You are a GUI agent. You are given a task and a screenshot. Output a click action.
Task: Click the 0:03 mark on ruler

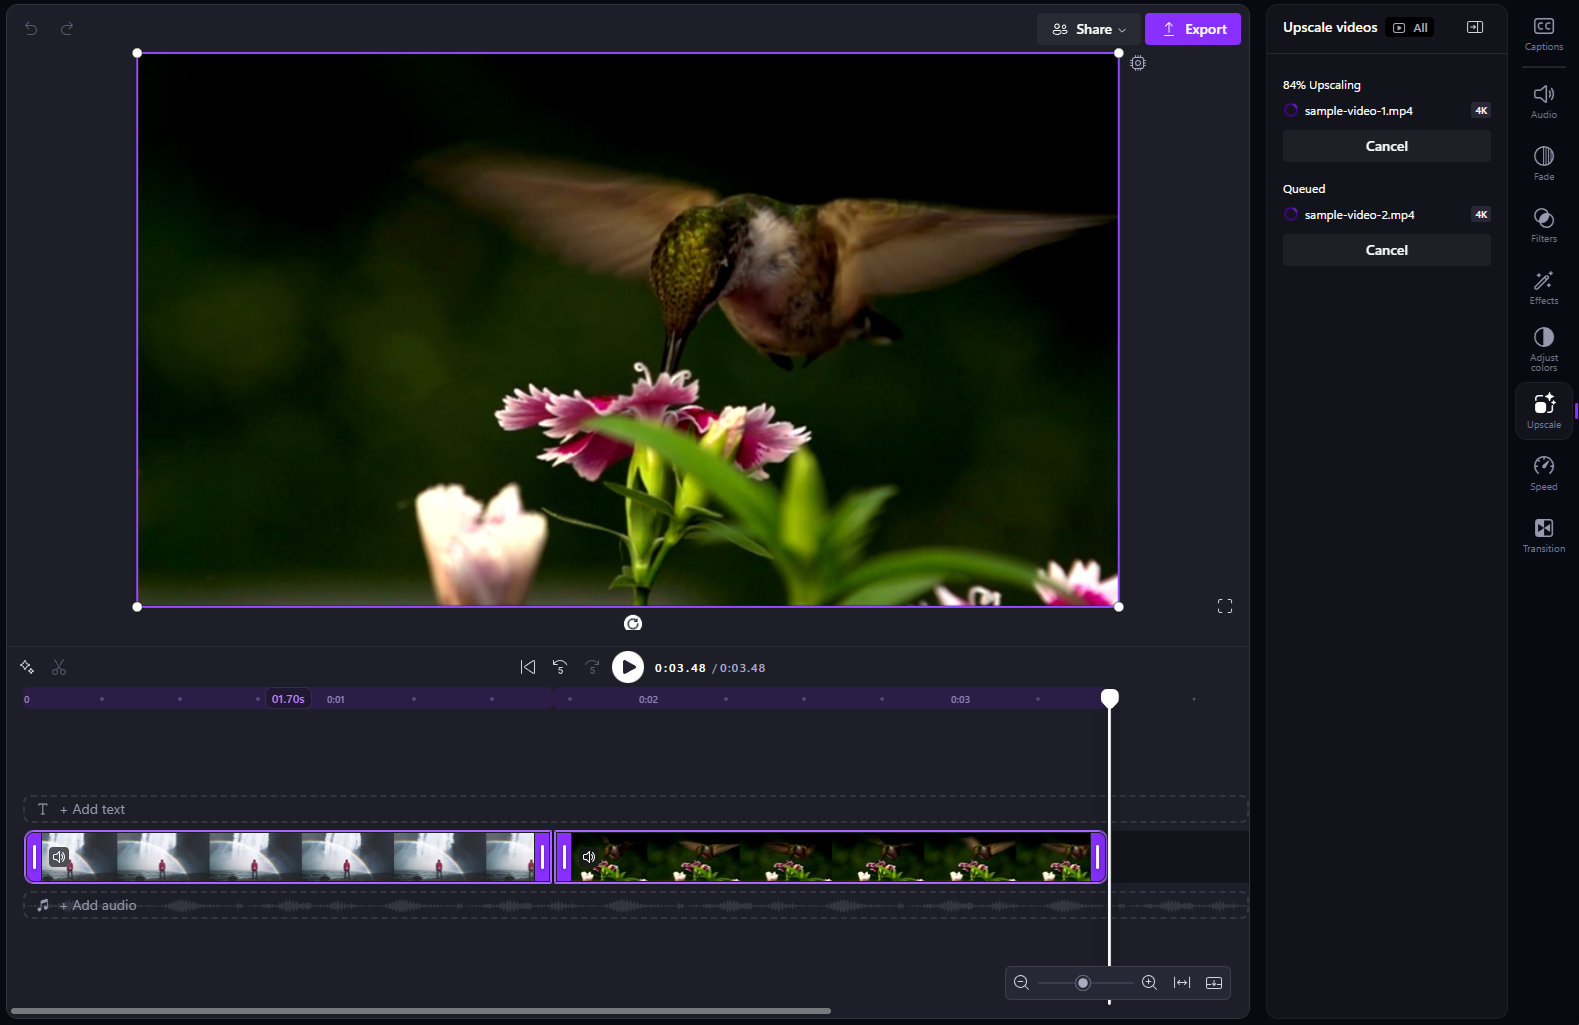click(960, 699)
